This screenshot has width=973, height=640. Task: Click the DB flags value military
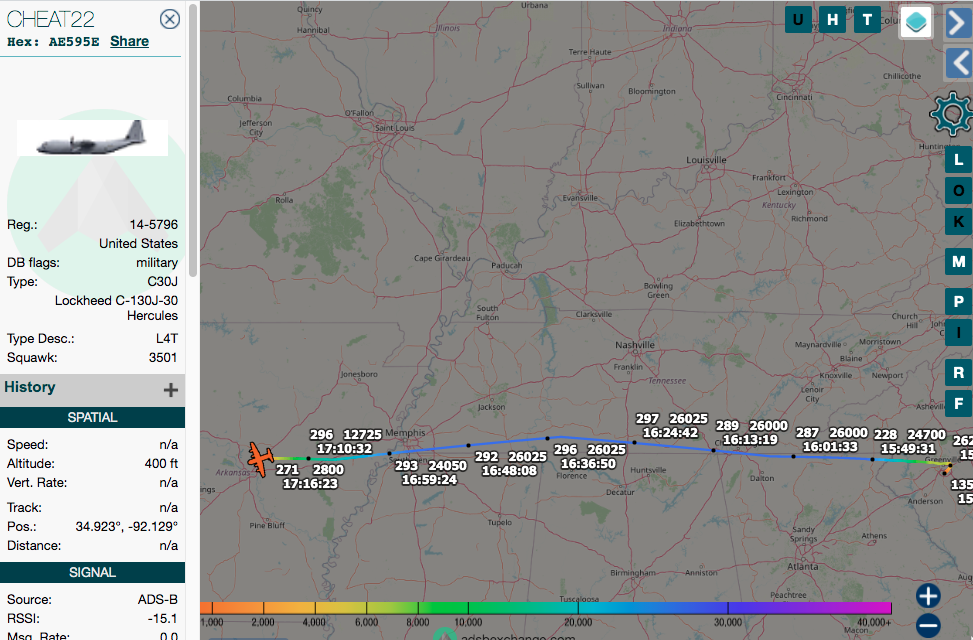point(157,263)
